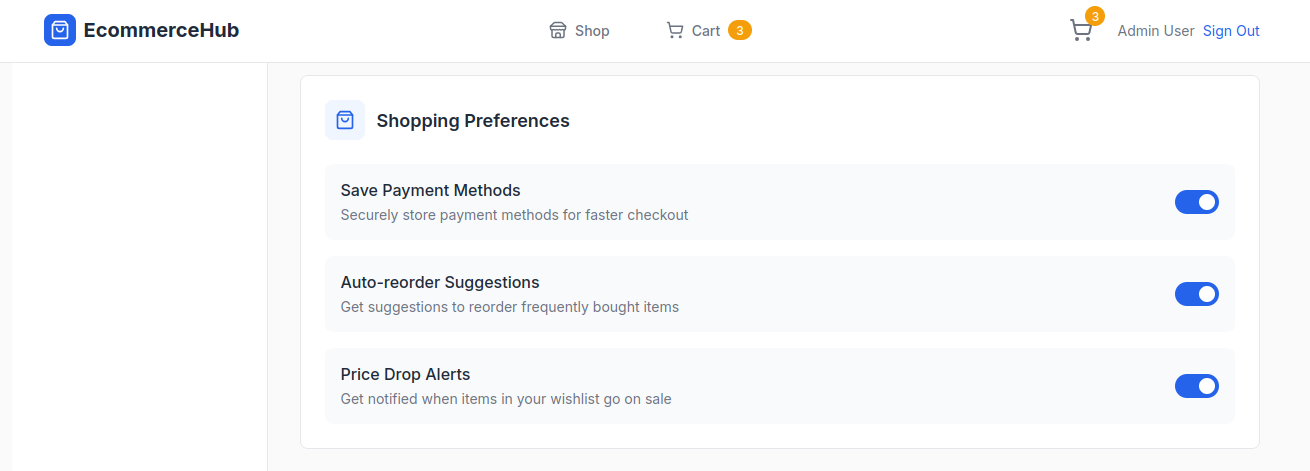Click the Auto-reorder Suggestions title text
This screenshot has width=1310, height=471.
click(x=440, y=282)
